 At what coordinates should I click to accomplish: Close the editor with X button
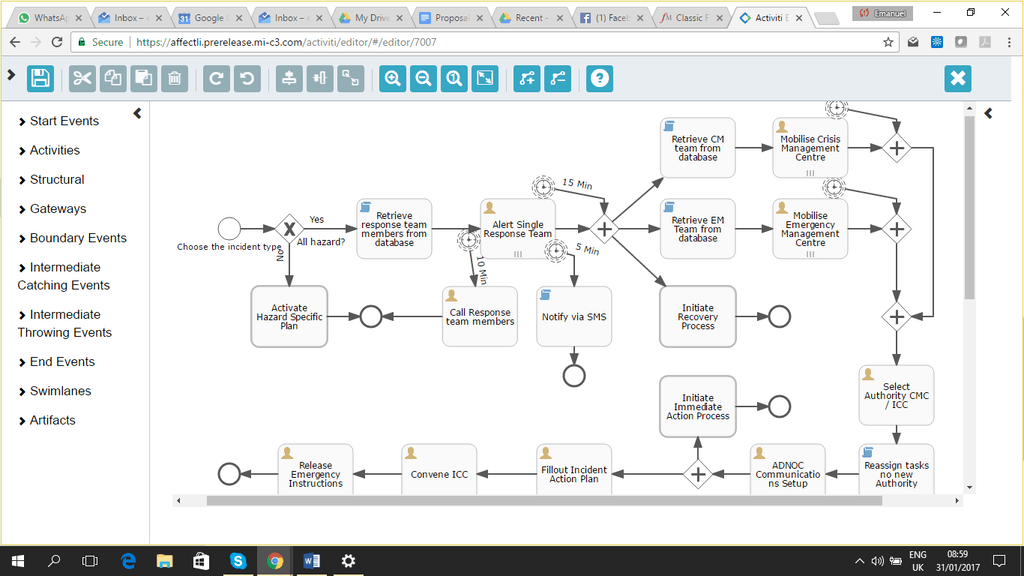click(958, 79)
